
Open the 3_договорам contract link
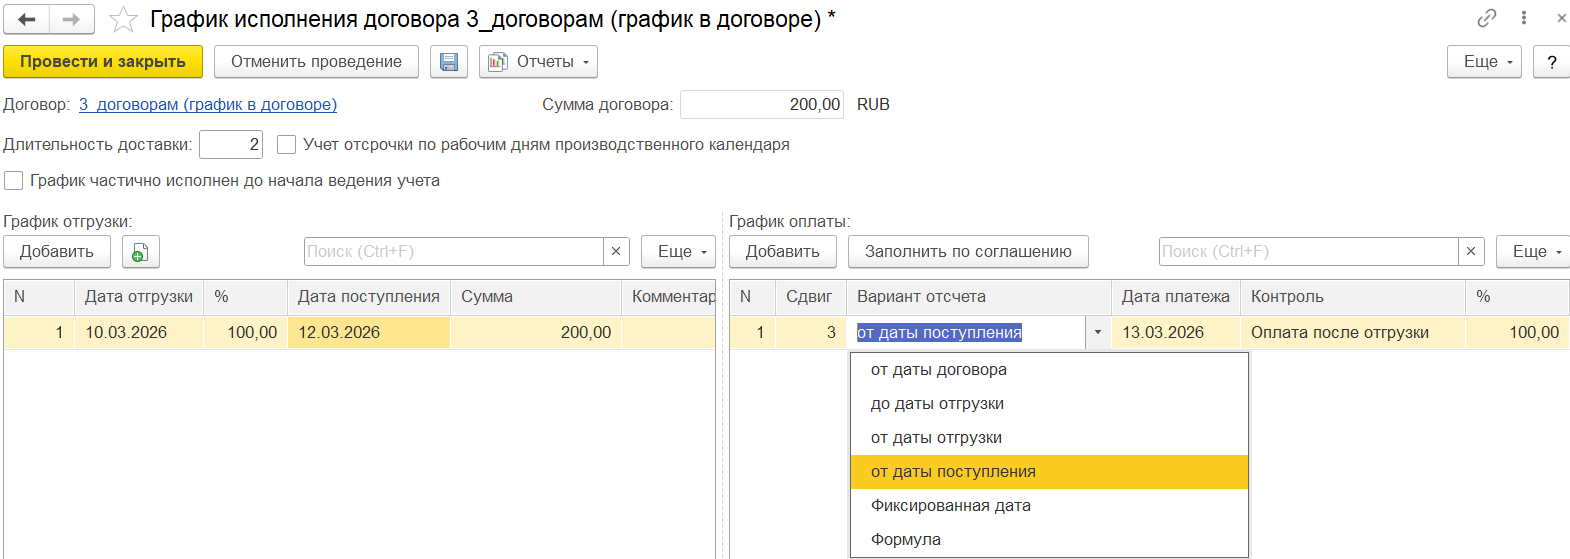208,105
